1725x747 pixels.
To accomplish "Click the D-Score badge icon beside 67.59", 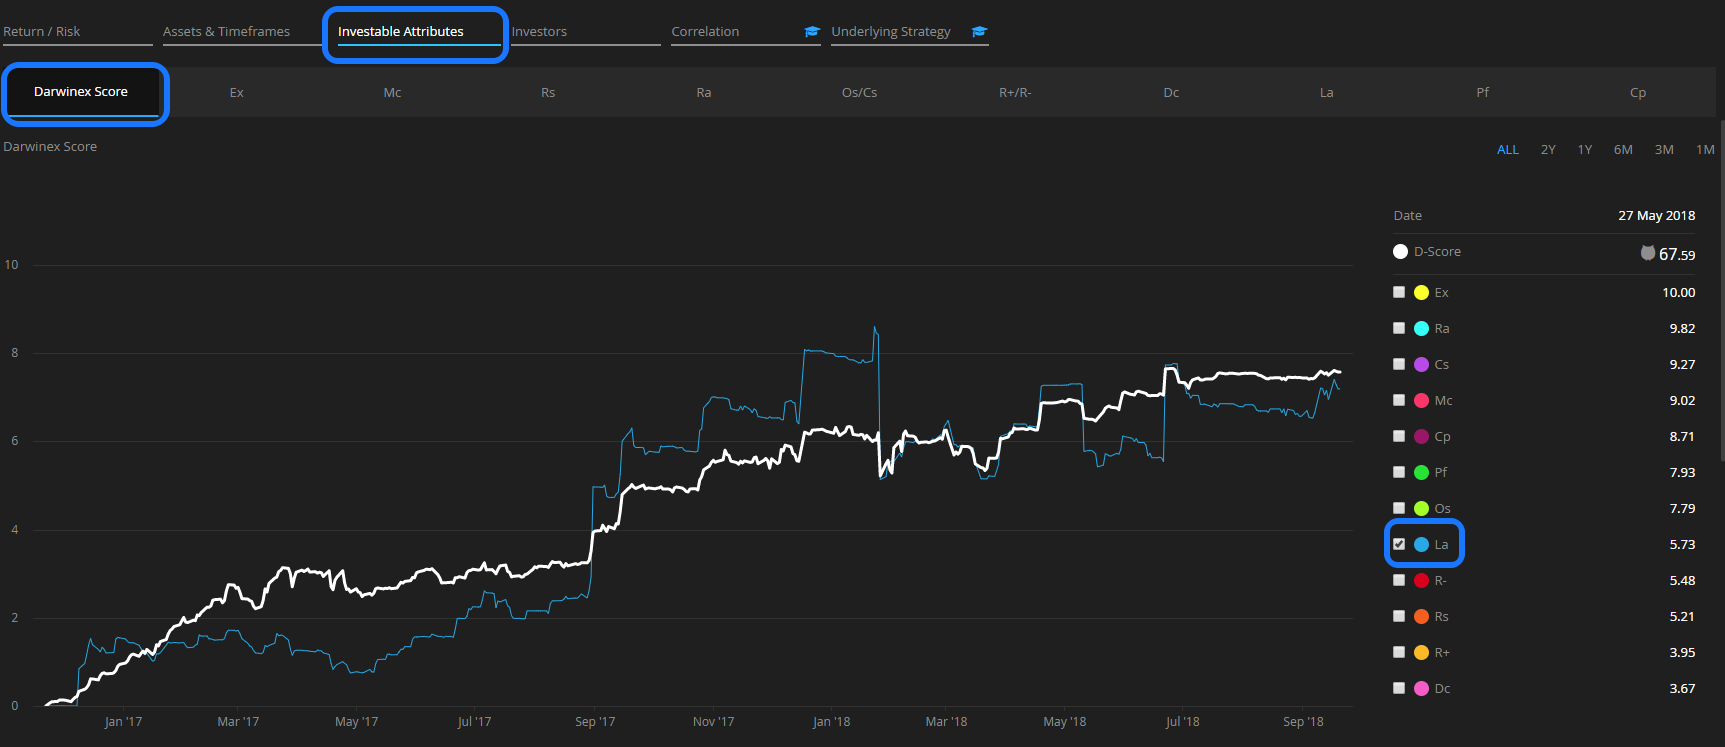I will coord(1648,253).
